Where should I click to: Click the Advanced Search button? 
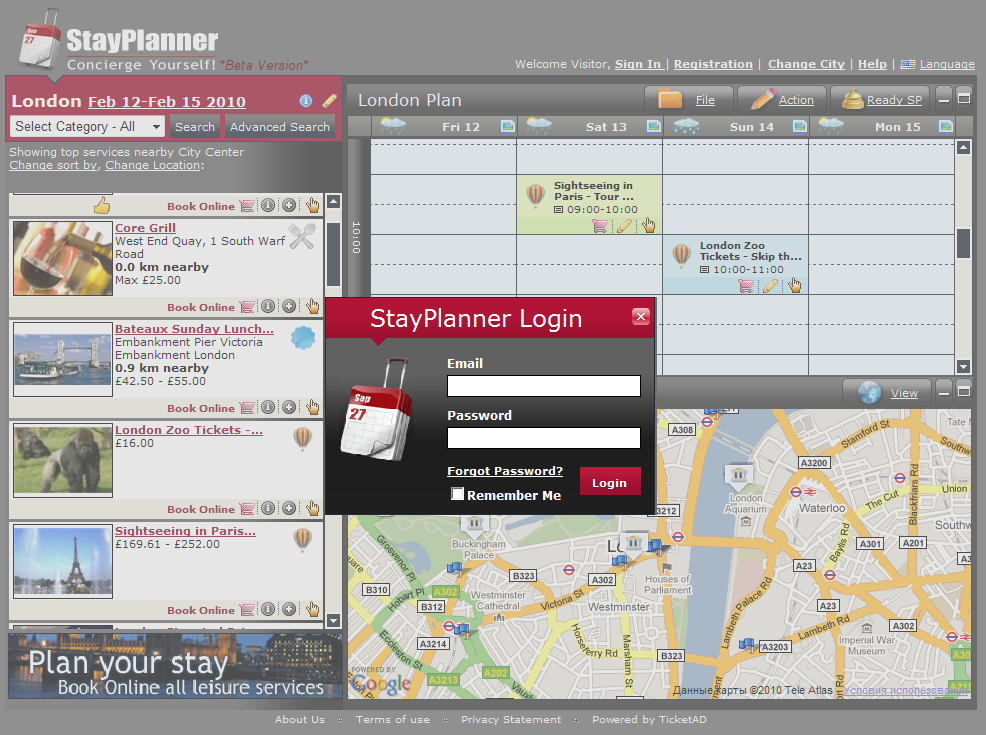tap(280, 126)
